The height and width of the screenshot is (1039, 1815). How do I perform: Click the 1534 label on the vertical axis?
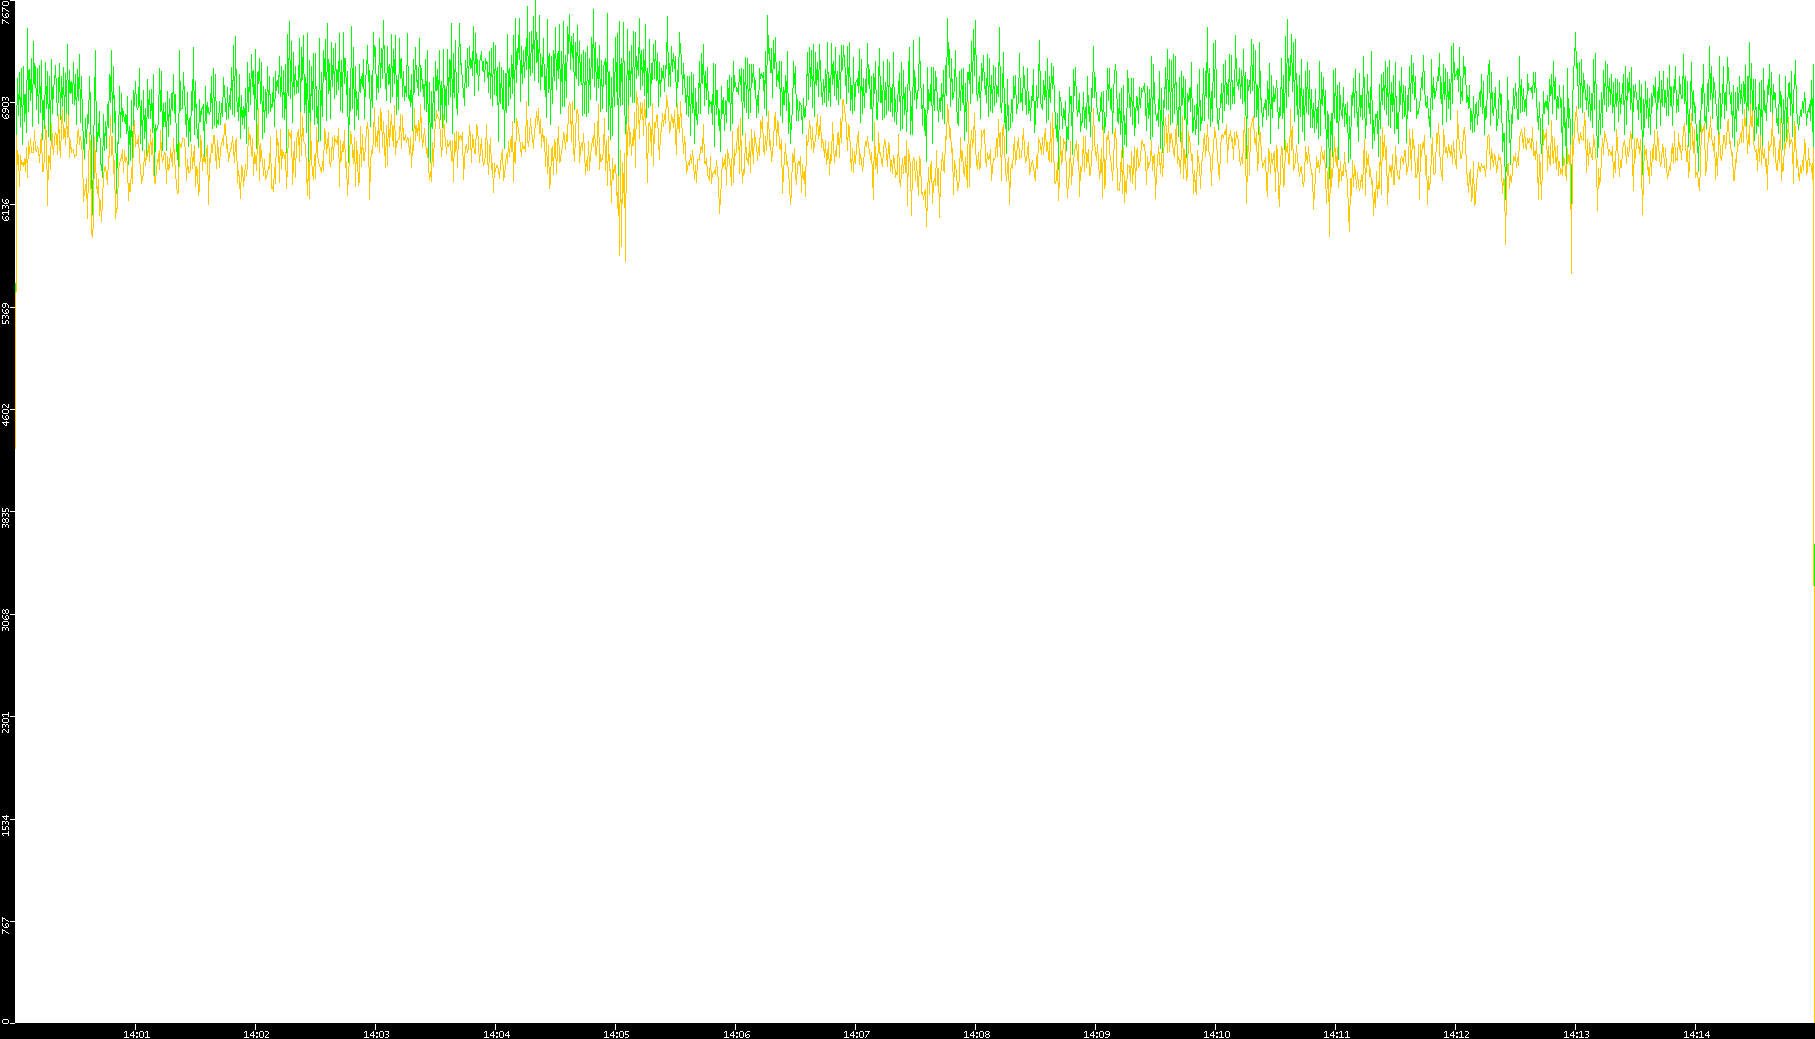[7, 824]
